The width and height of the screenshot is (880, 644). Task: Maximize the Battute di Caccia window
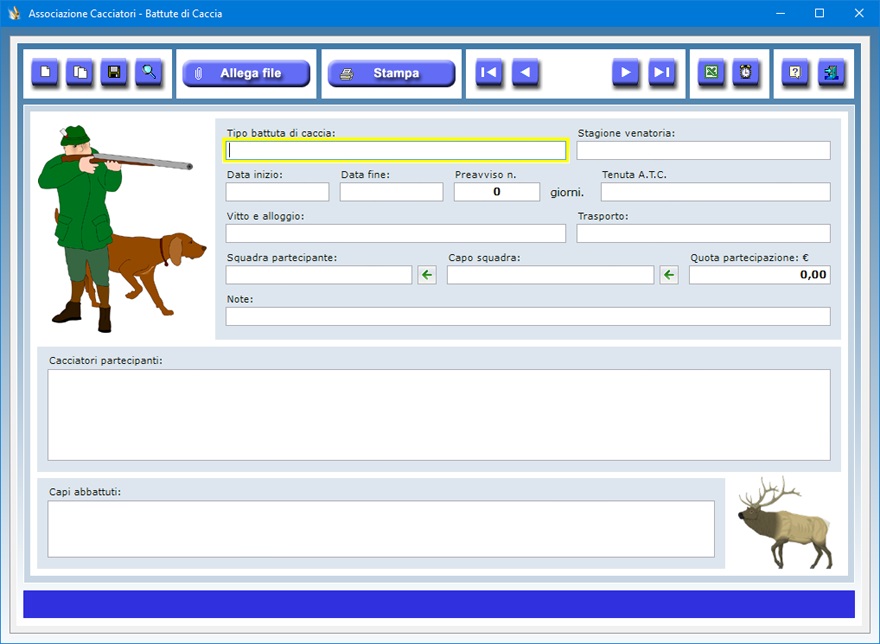[819, 13]
